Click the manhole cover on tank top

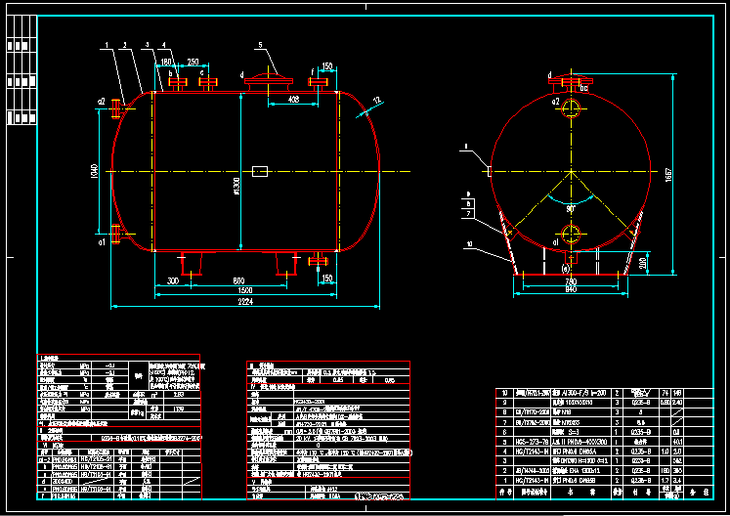point(270,79)
